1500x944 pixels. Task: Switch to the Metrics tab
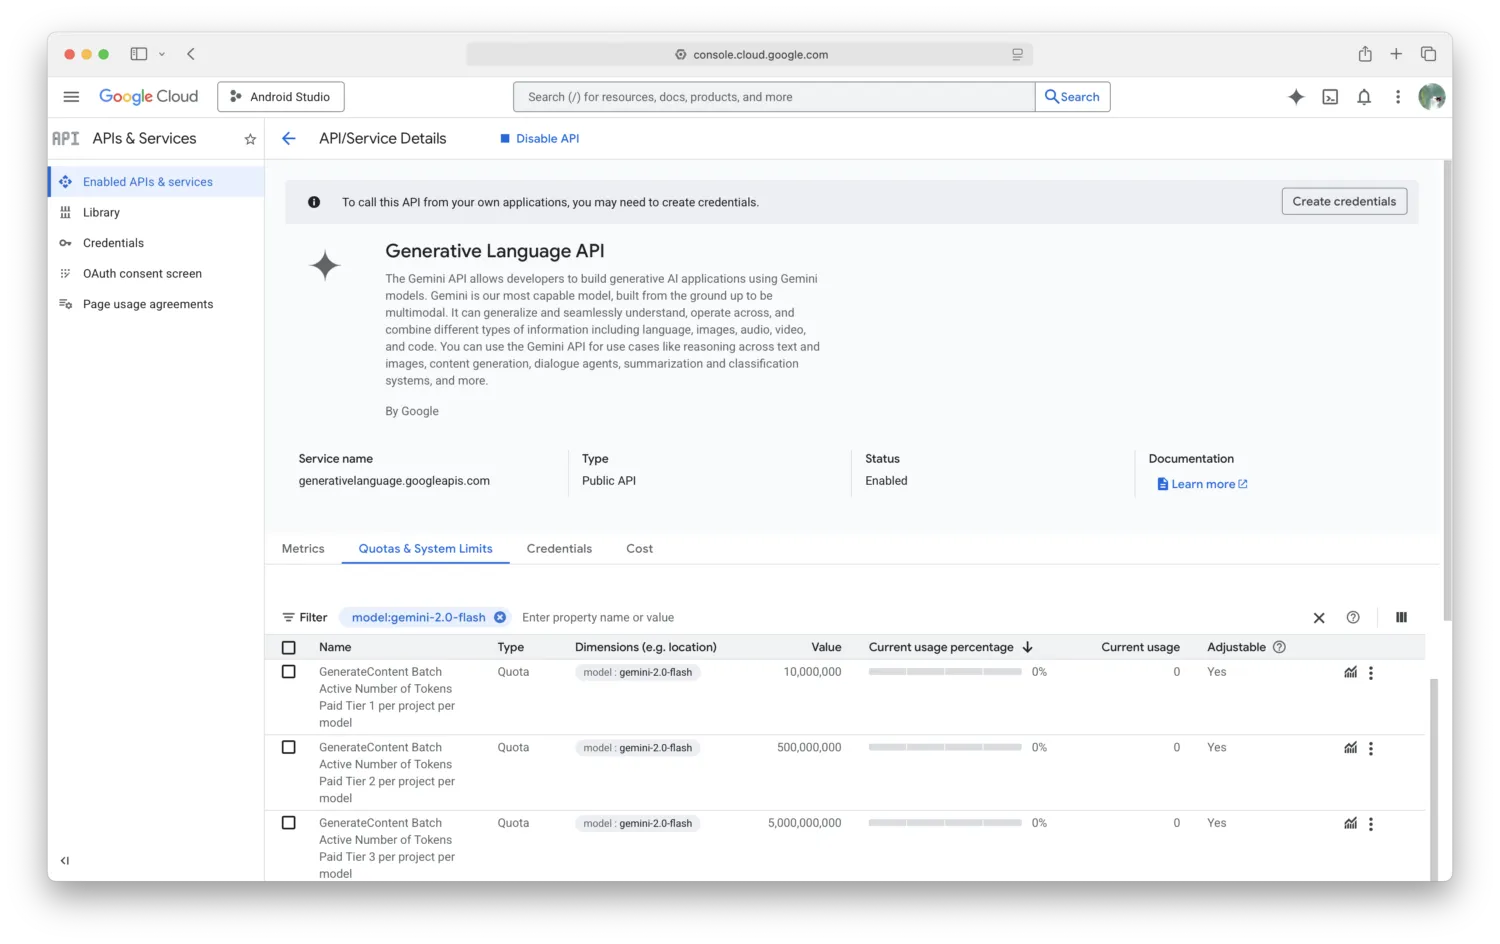[303, 548]
